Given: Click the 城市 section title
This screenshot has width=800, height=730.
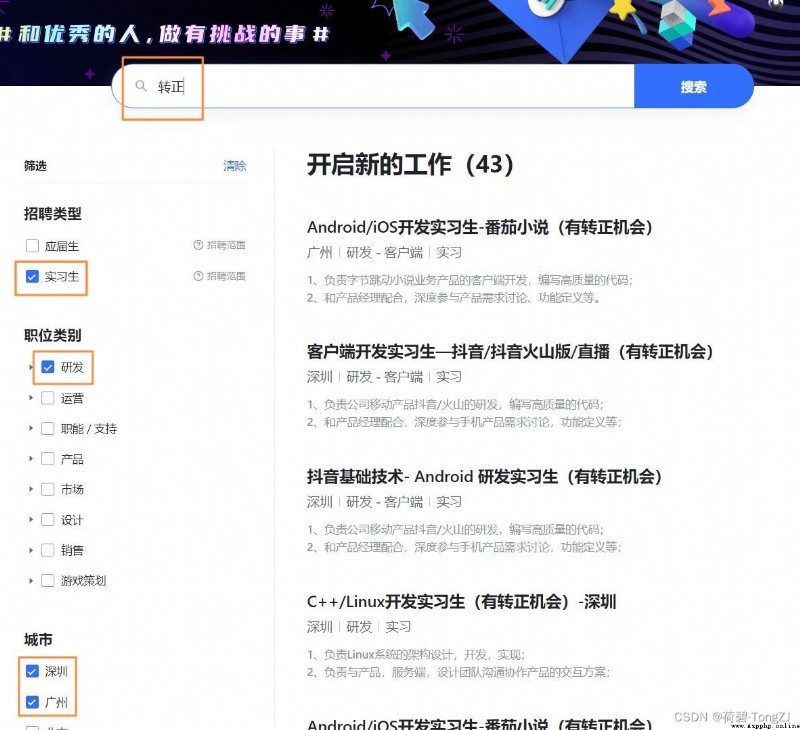Looking at the screenshot, I should click(x=38, y=640).
